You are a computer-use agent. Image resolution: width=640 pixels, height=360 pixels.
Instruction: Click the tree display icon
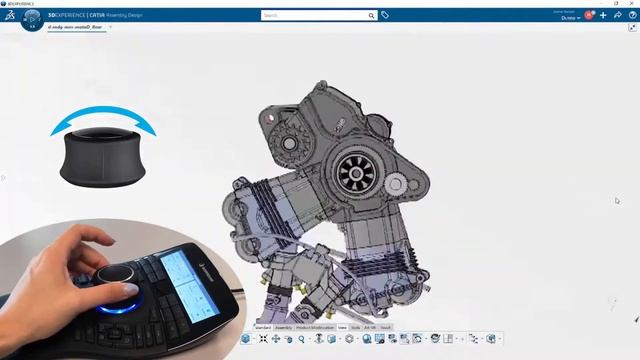[473, 339]
